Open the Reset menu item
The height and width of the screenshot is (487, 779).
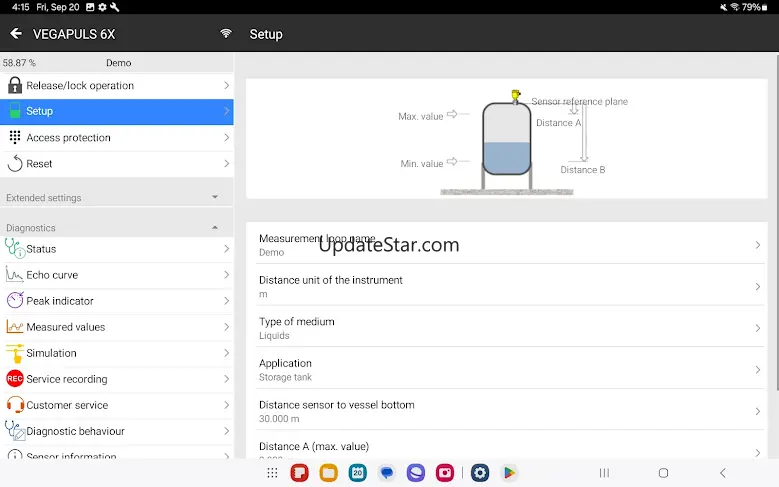(x=117, y=164)
